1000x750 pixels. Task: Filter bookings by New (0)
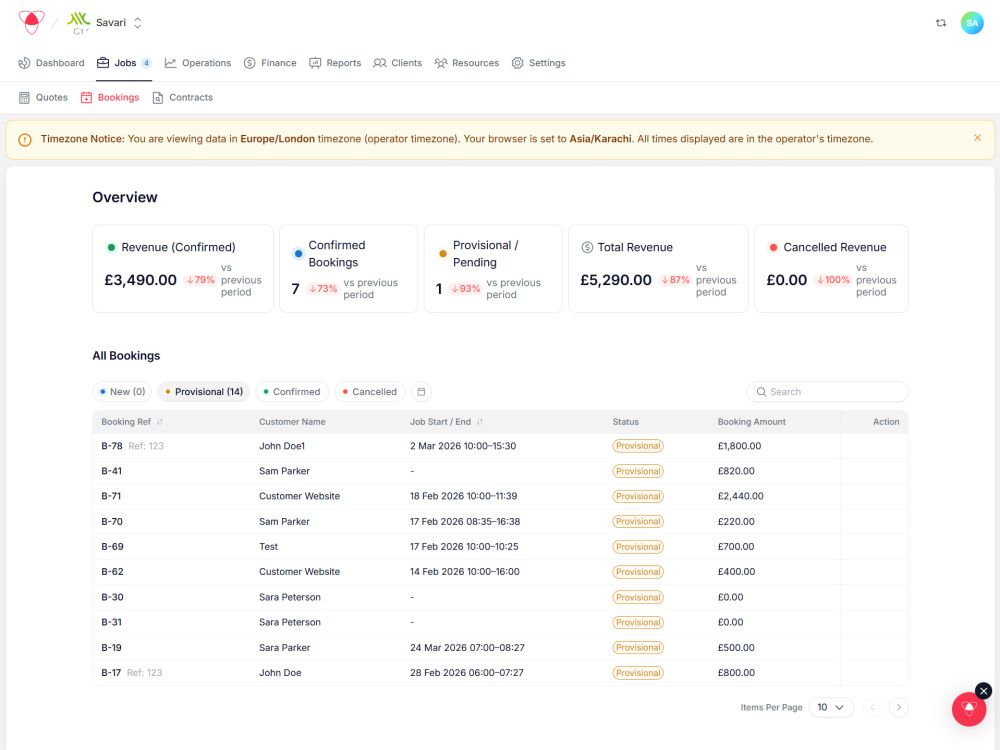click(122, 392)
